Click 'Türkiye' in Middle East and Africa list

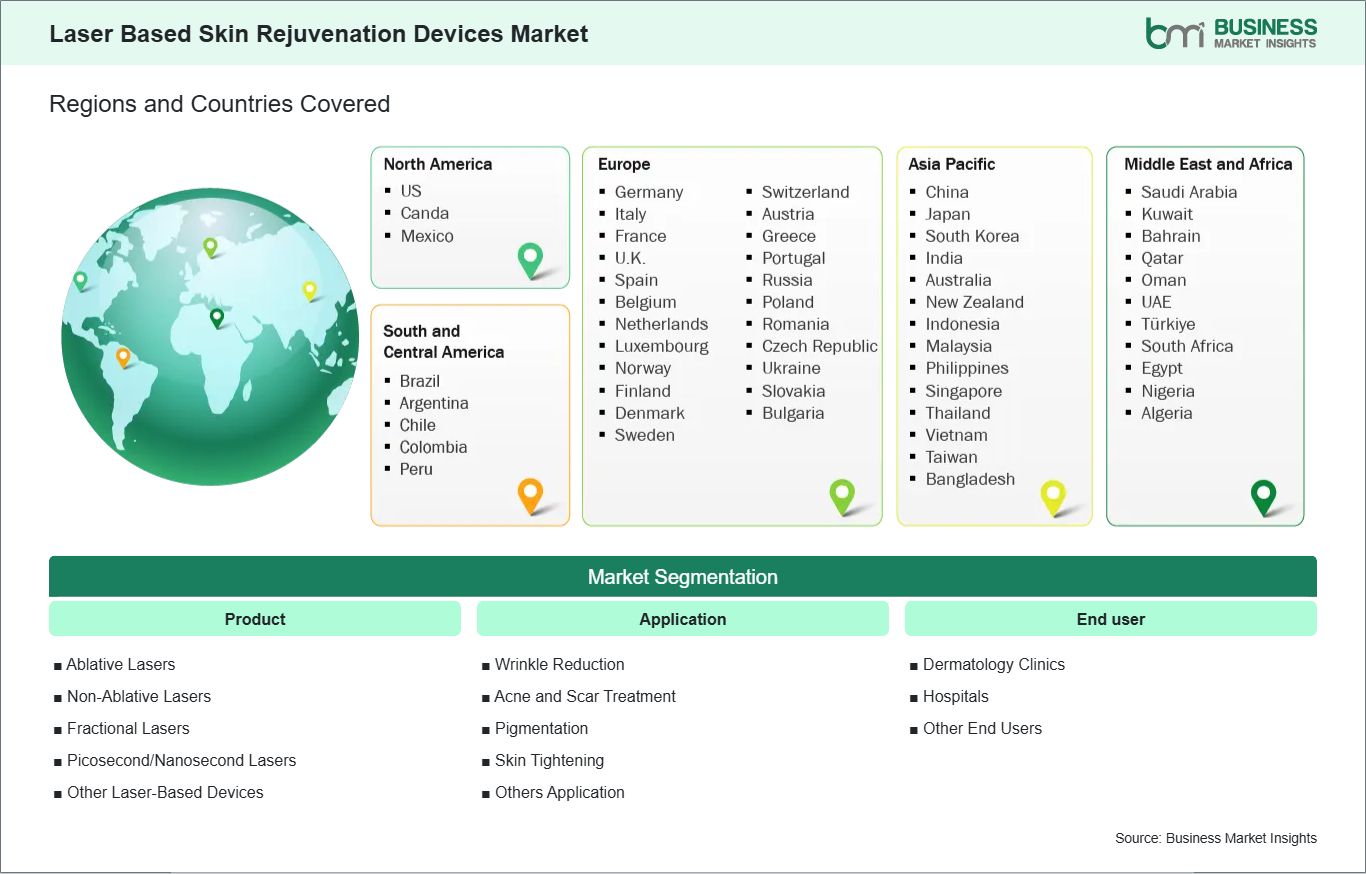point(1168,324)
